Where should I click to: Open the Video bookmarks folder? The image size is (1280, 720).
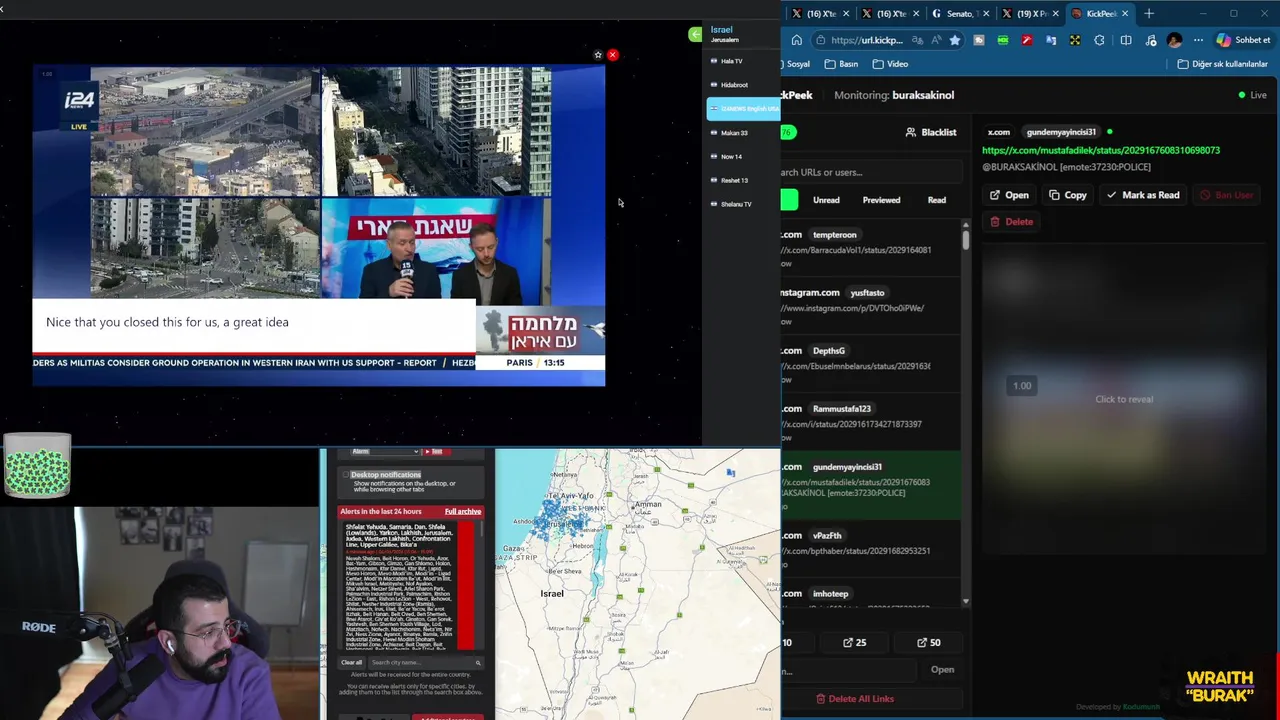[890, 64]
